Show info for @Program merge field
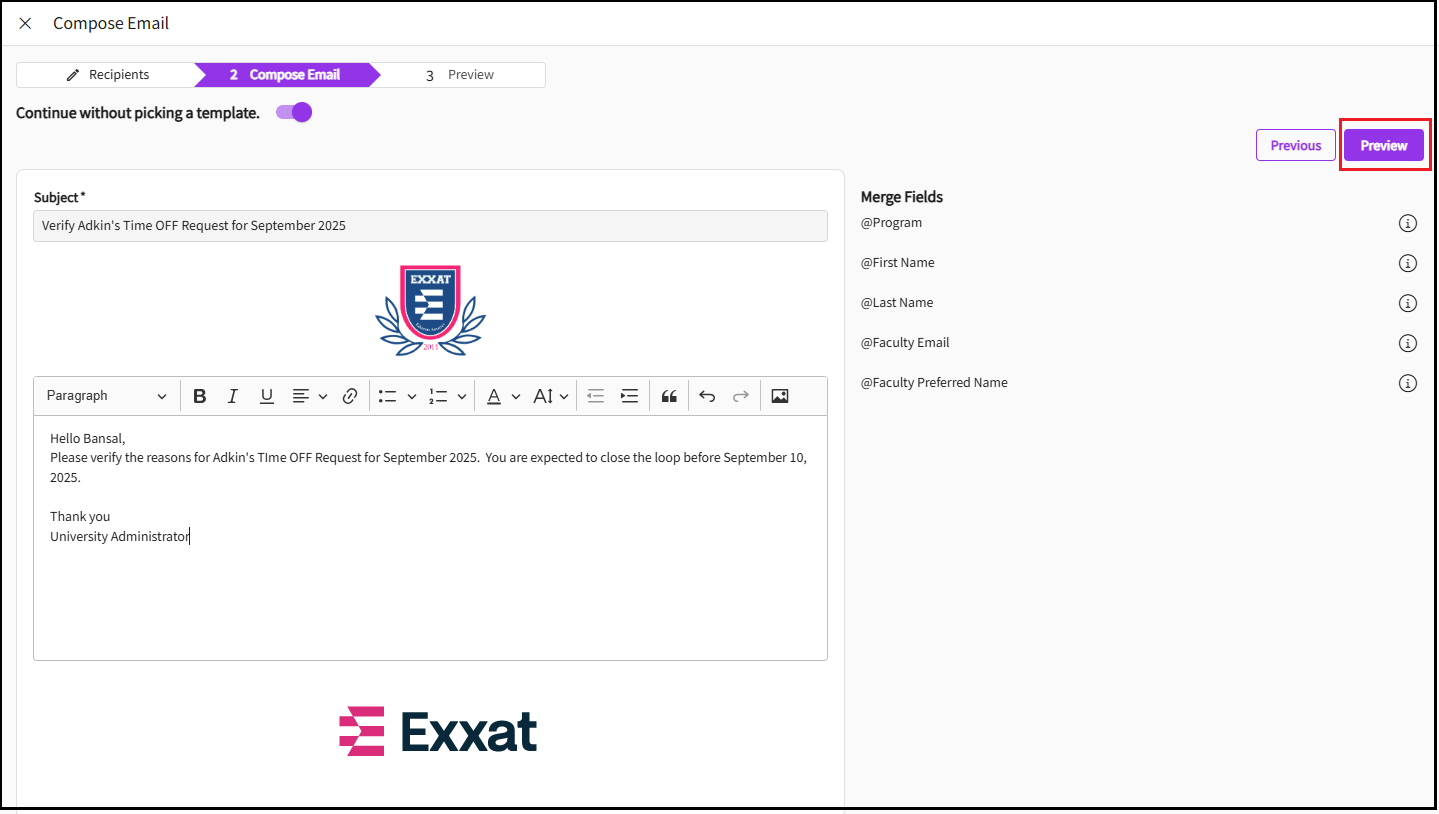1439x814 pixels. [x=1407, y=223]
